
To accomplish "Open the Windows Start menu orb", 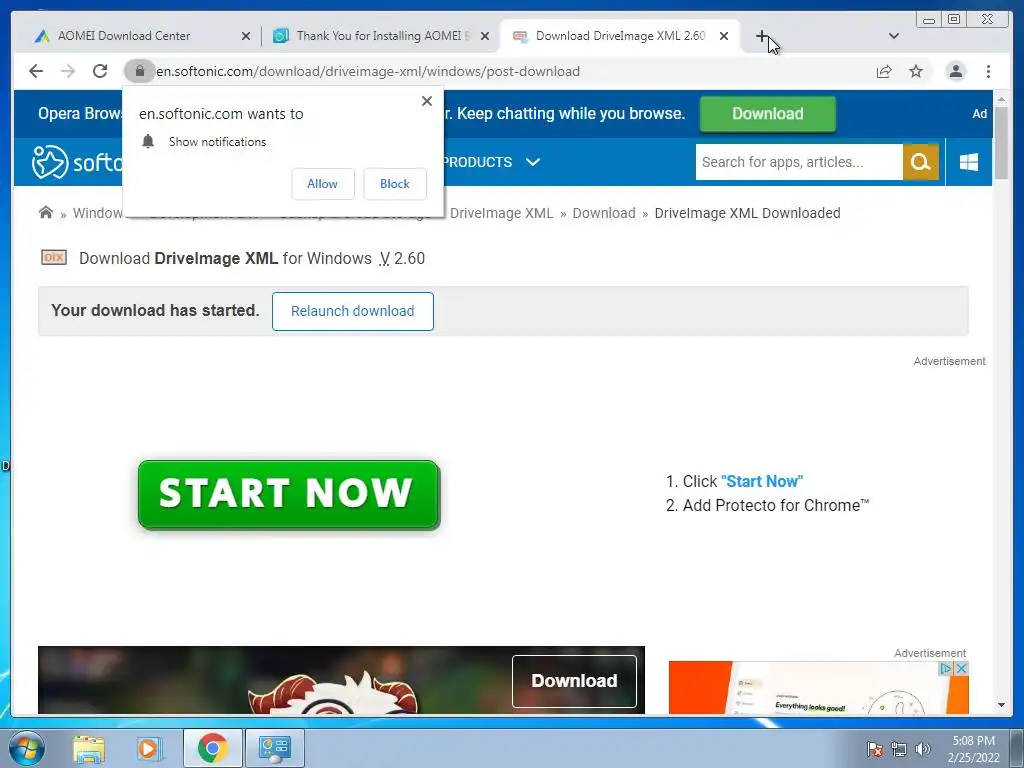I will tap(27, 748).
